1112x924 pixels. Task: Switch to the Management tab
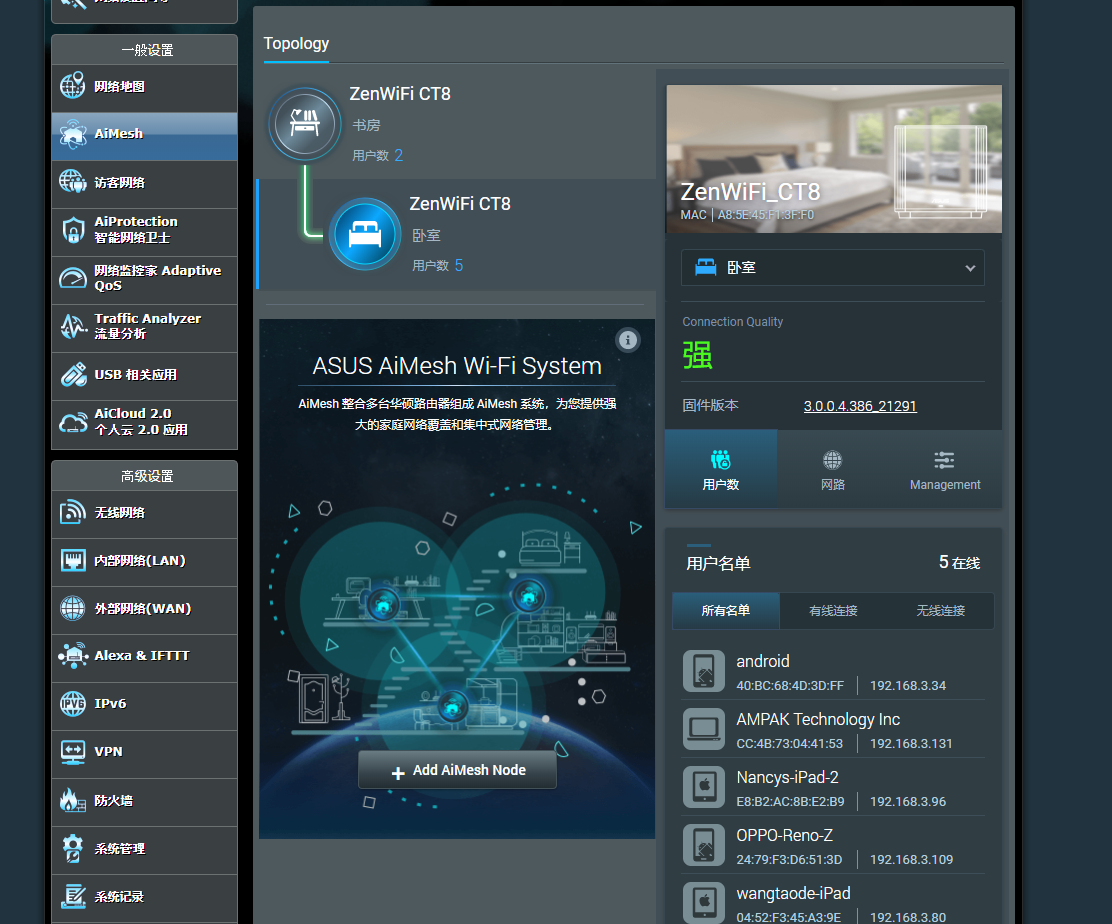pyautogui.click(x=945, y=469)
